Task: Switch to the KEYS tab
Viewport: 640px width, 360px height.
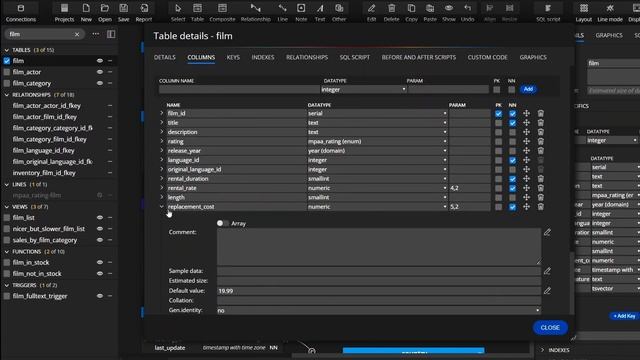Action: click(233, 58)
